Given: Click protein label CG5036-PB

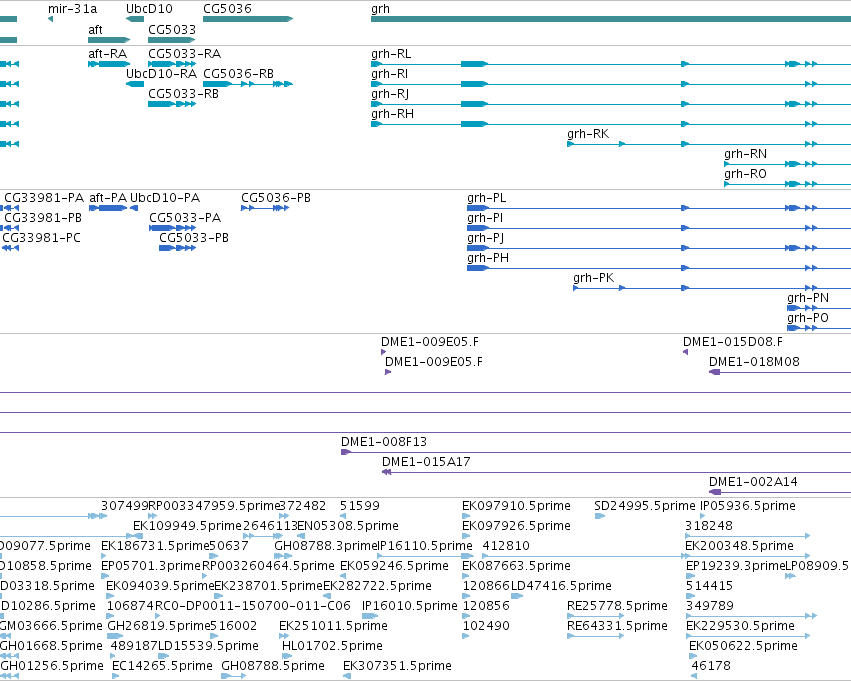Looking at the screenshot, I should coord(276,198).
